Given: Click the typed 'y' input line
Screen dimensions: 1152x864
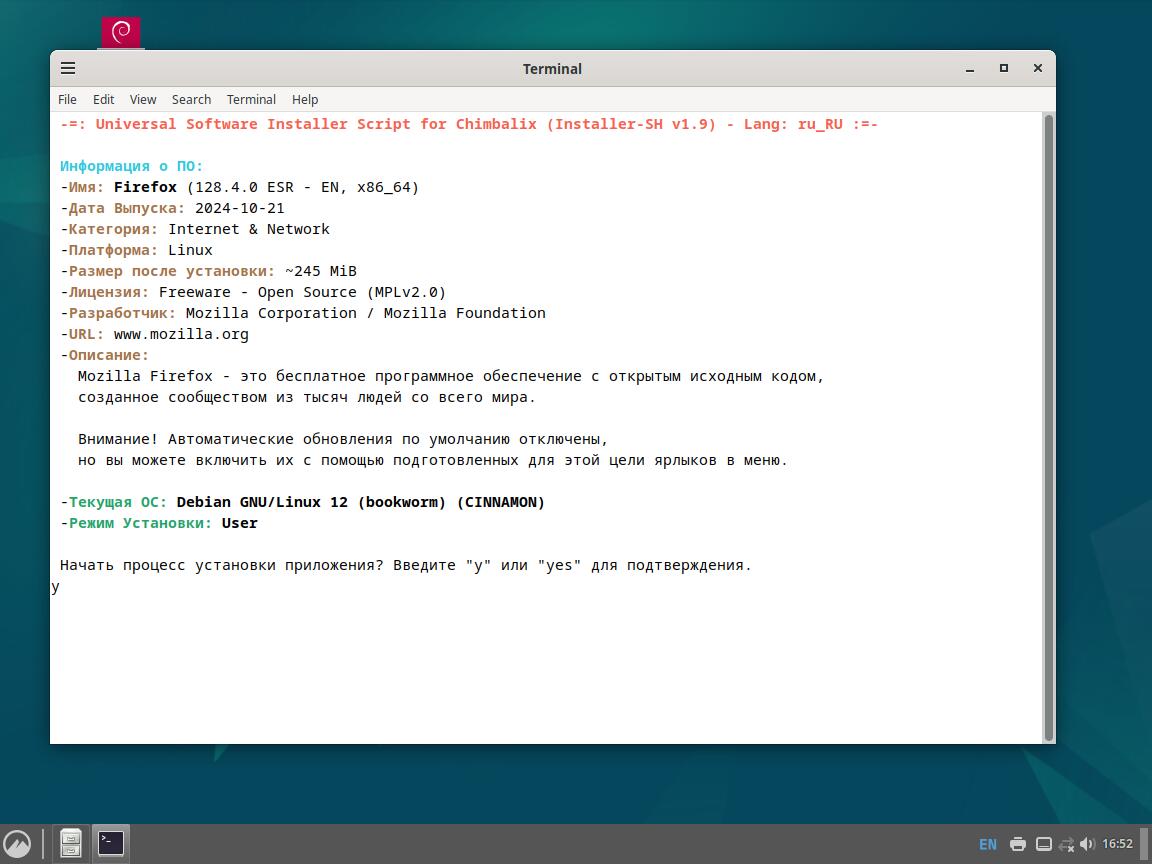Looking at the screenshot, I should (56, 587).
